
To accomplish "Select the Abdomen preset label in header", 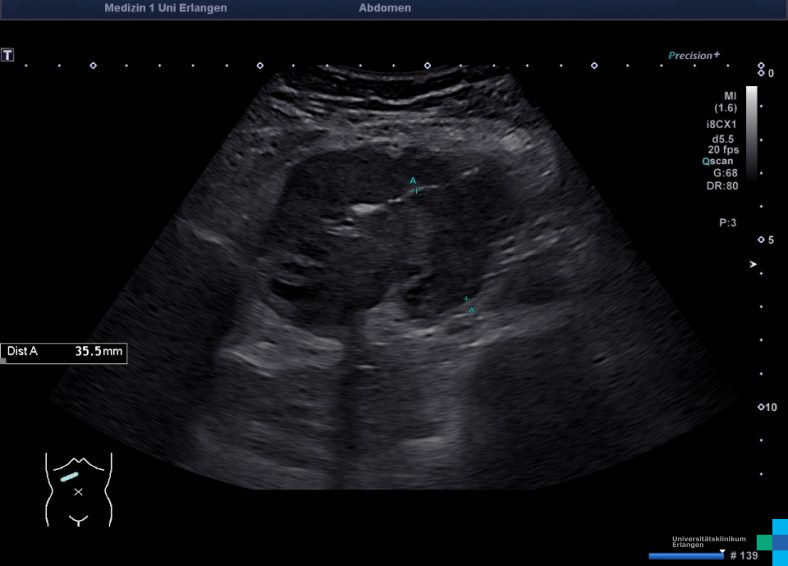I will [x=384, y=8].
